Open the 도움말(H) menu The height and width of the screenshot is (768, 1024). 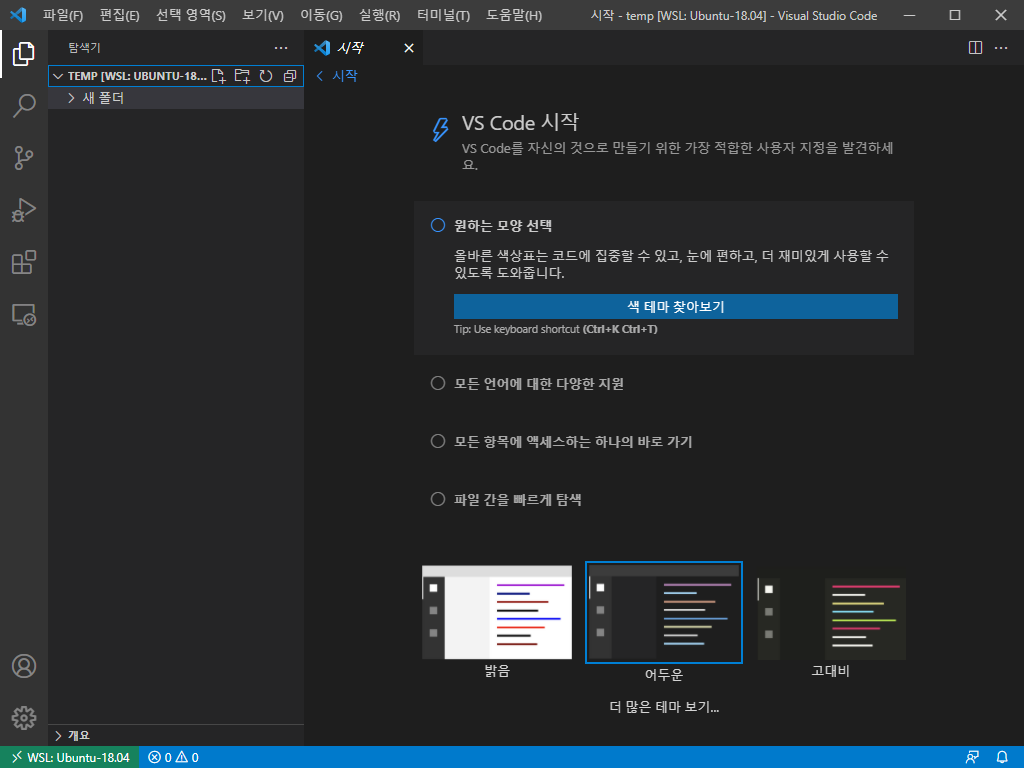(514, 15)
